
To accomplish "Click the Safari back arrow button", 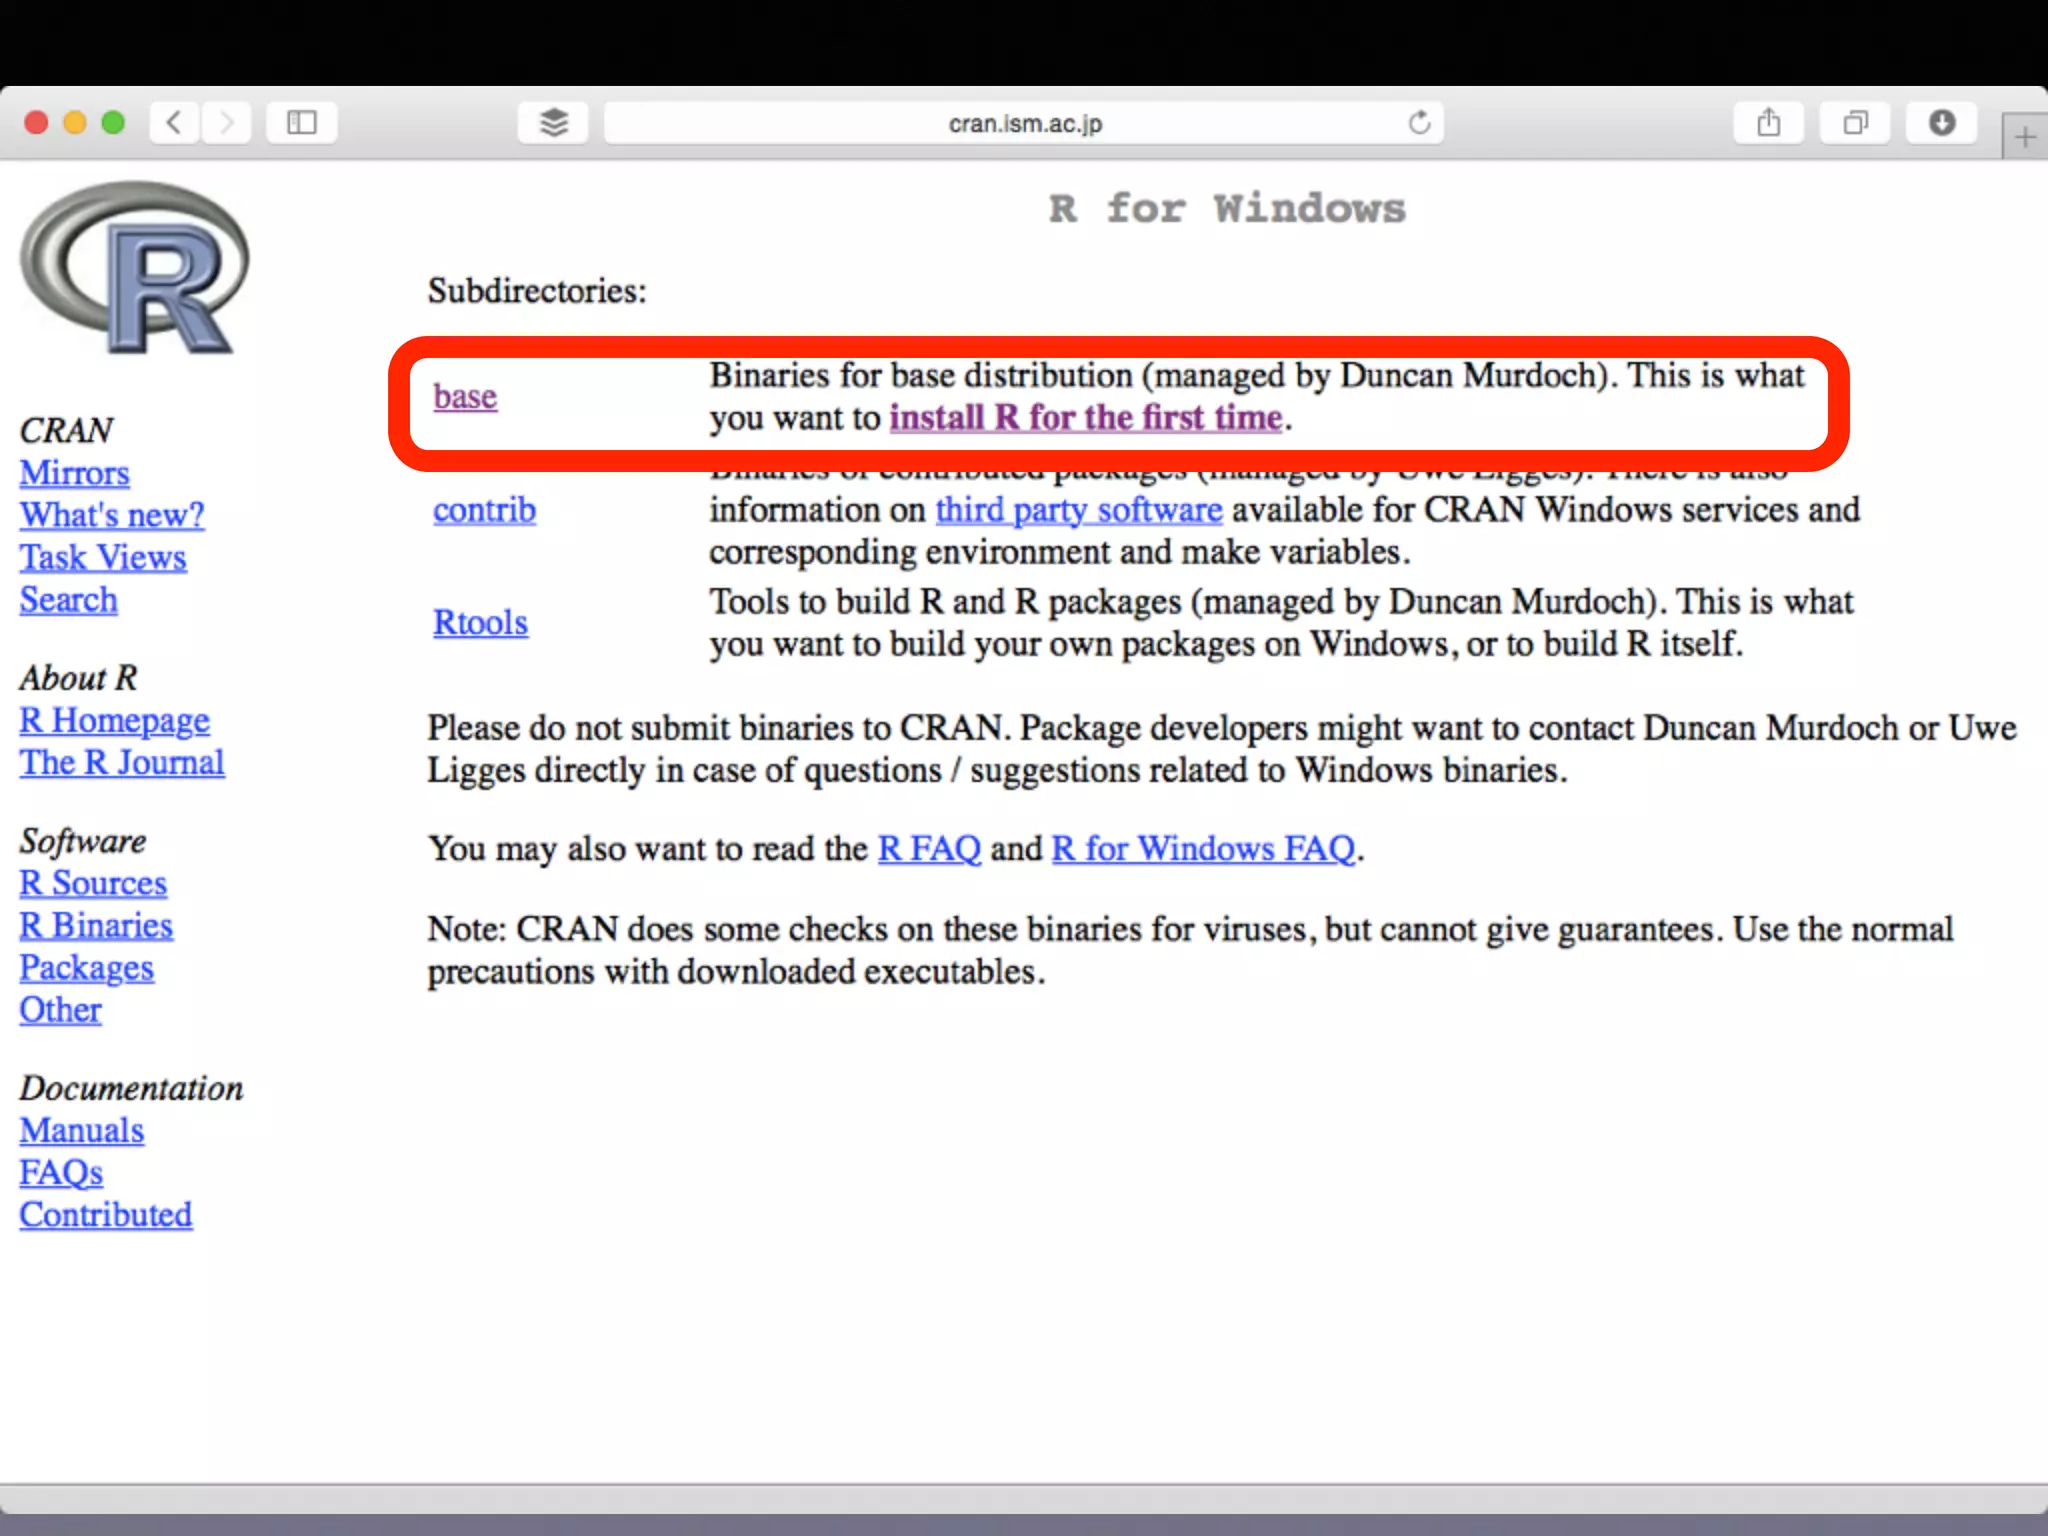I will (174, 123).
